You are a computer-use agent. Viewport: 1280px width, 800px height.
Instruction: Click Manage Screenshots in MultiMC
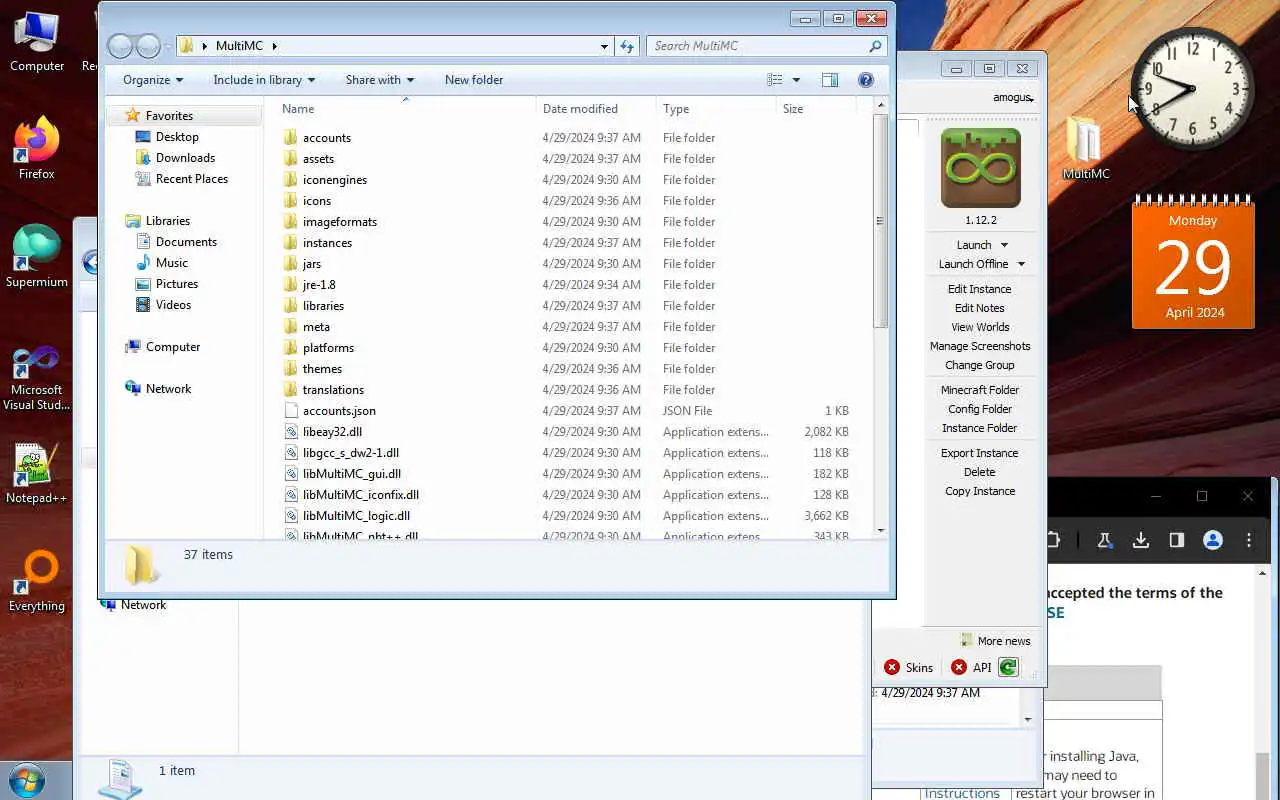[x=980, y=346]
